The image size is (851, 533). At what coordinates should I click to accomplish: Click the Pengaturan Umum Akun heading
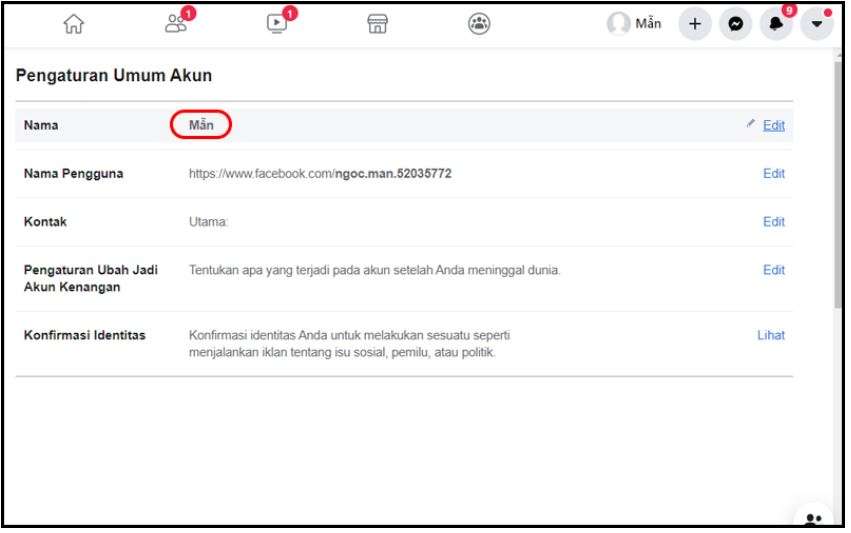click(x=114, y=75)
